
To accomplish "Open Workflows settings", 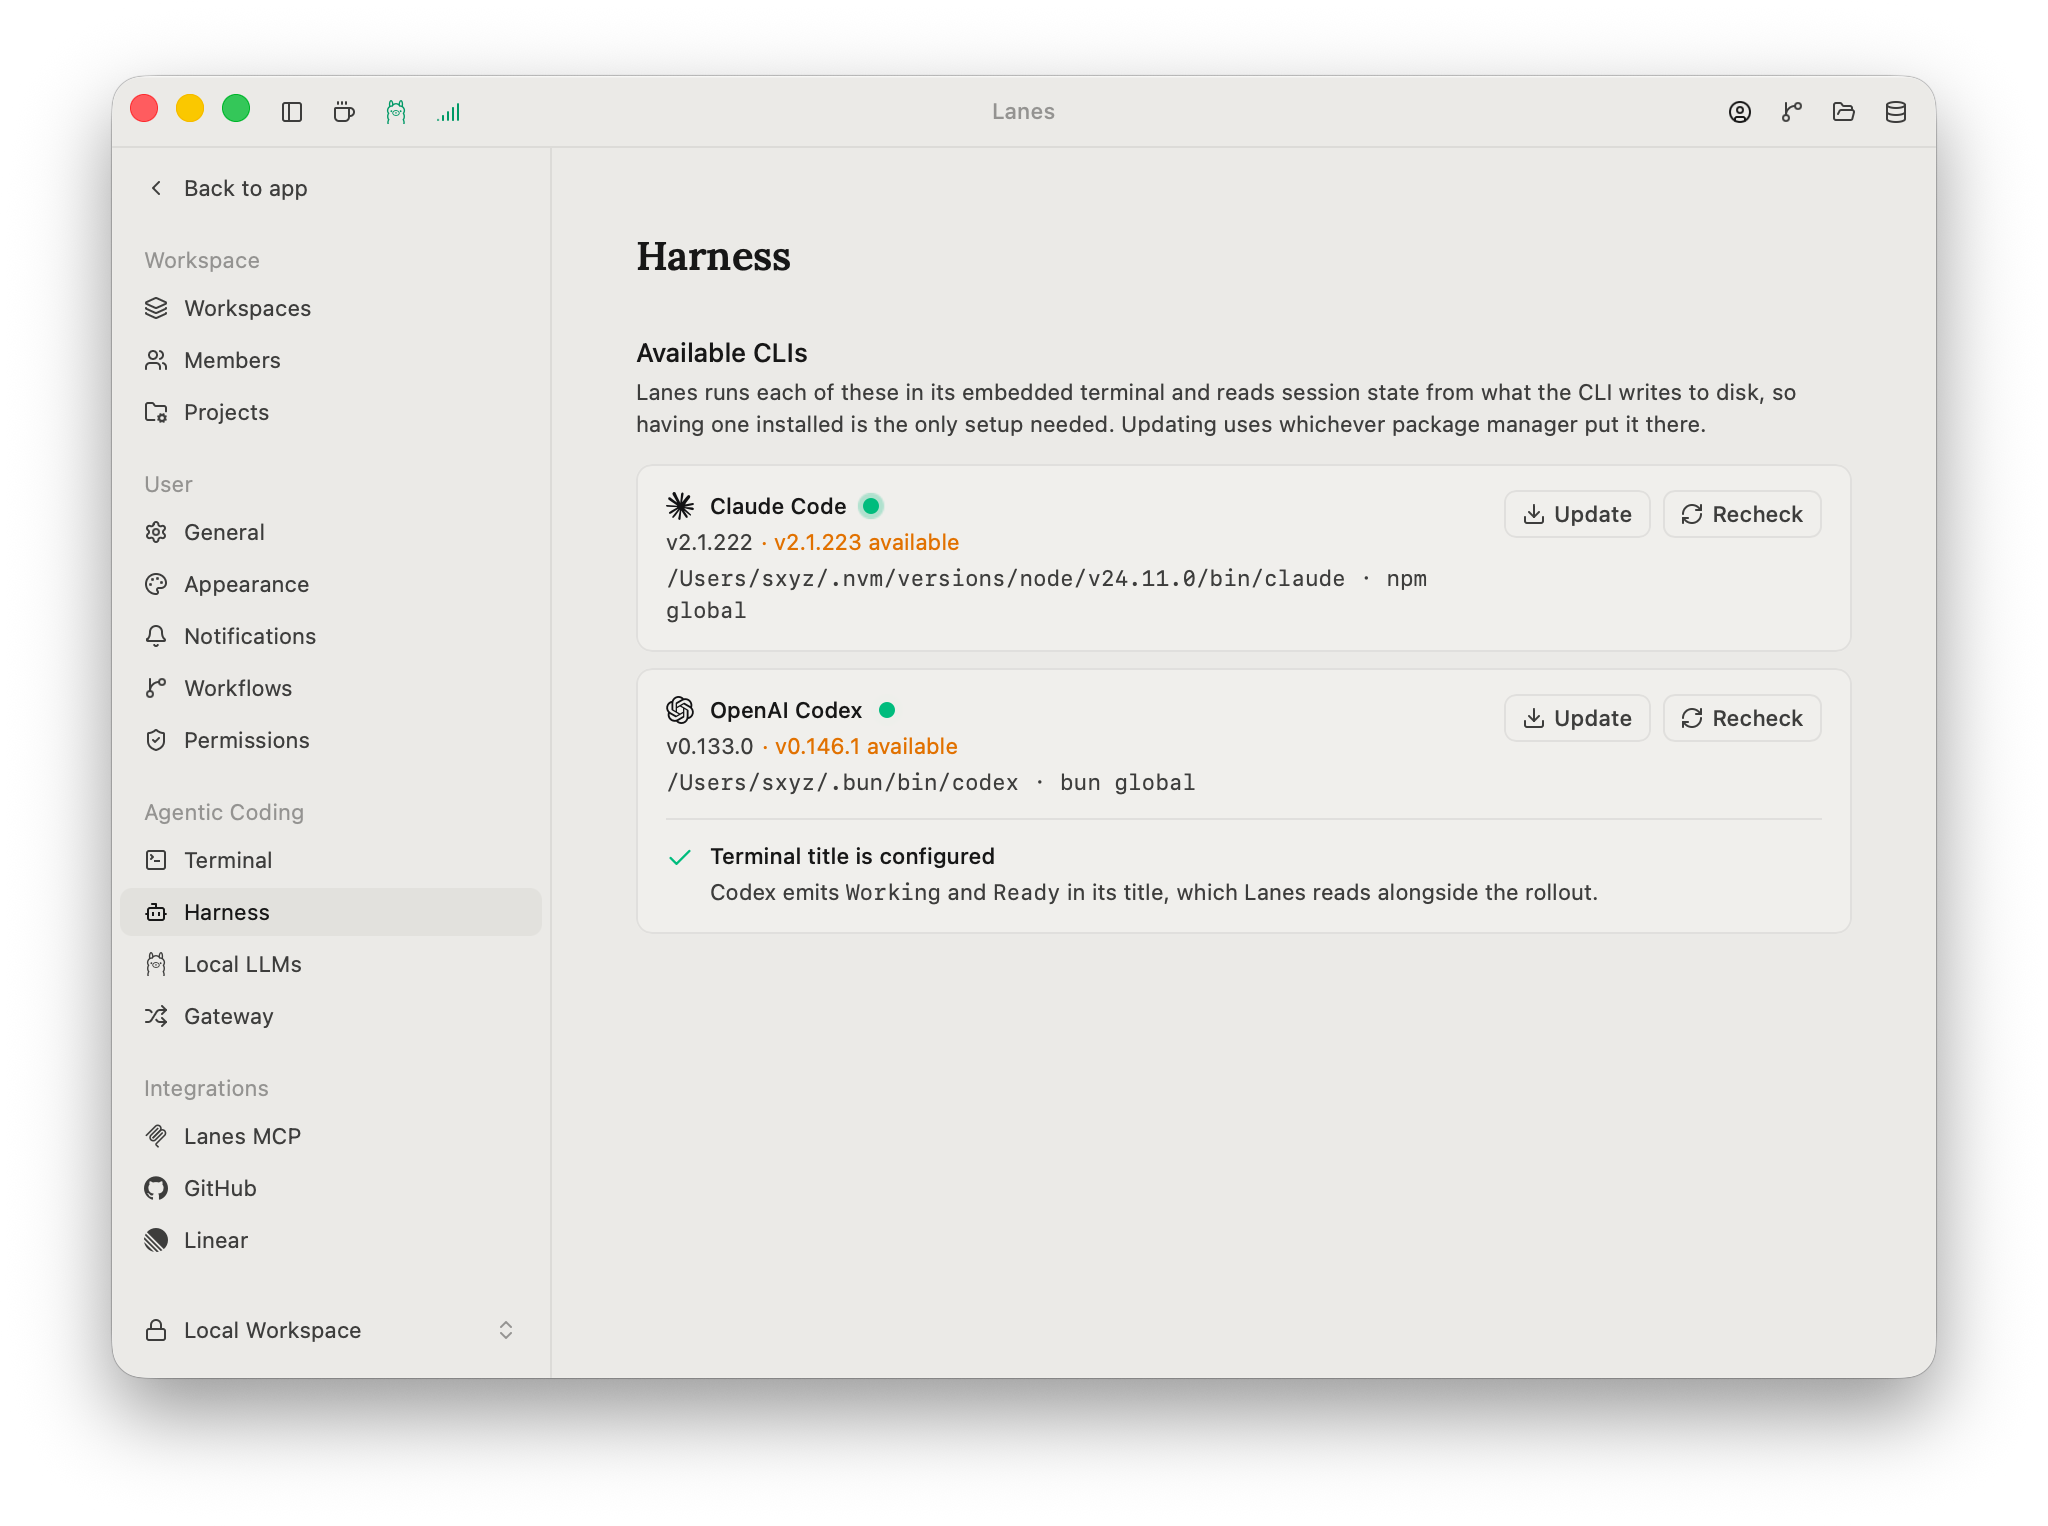I will point(331,688).
